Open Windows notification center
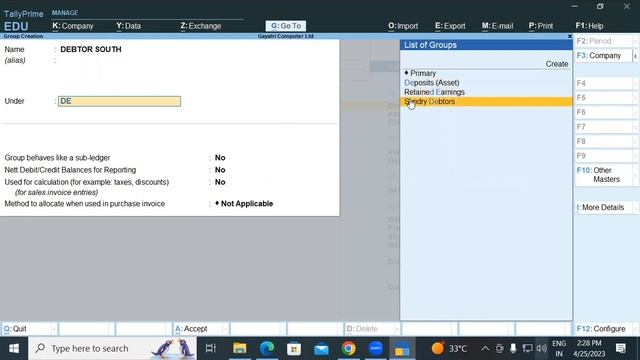640x360 pixels. coord(621,348)
